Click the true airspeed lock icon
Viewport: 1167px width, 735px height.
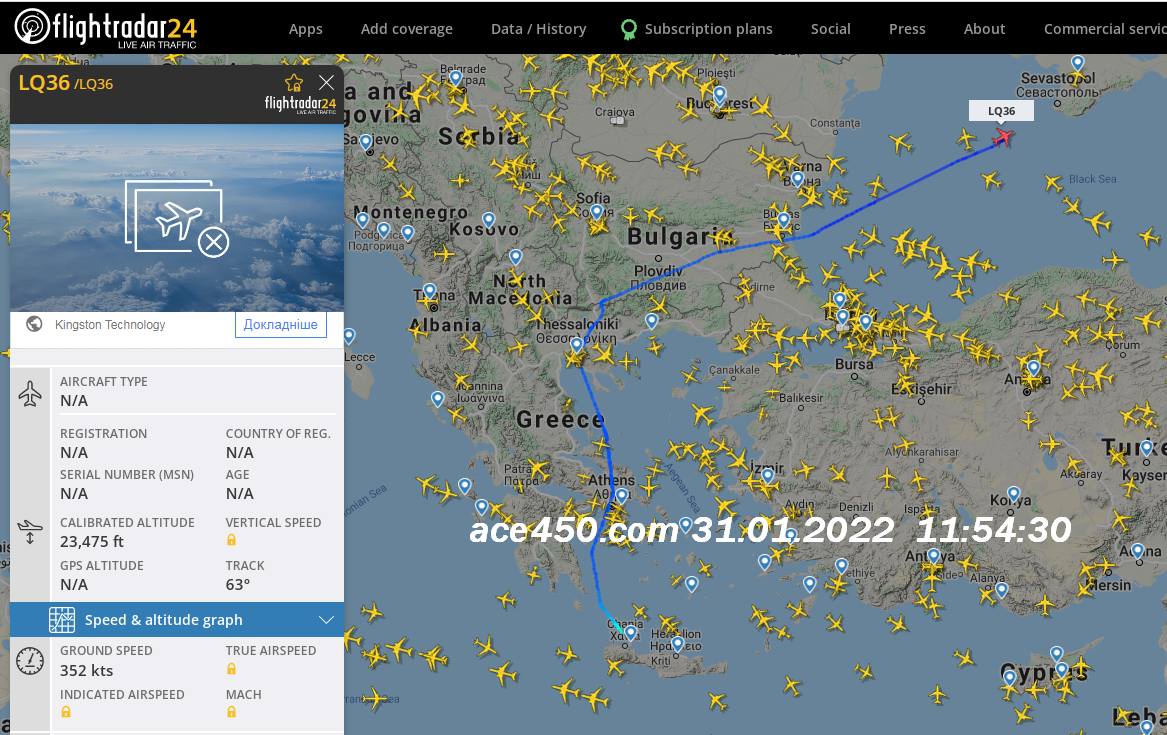tap(231, 668)
